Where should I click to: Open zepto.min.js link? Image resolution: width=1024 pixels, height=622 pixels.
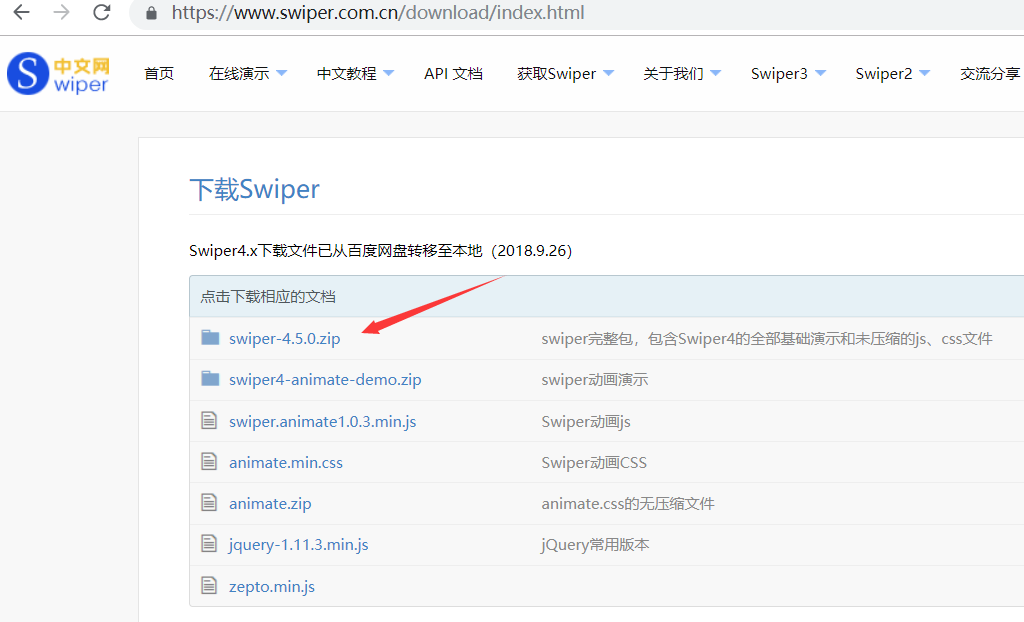click(x=272, y=587)
